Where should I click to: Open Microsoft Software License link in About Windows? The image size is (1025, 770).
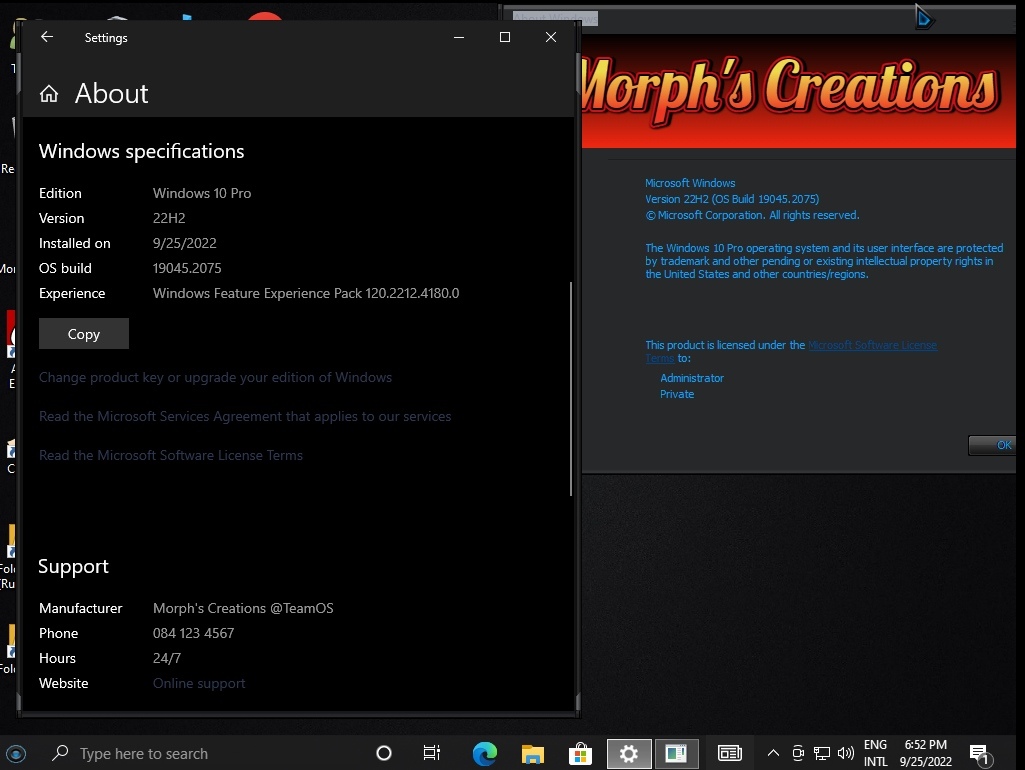872,345
